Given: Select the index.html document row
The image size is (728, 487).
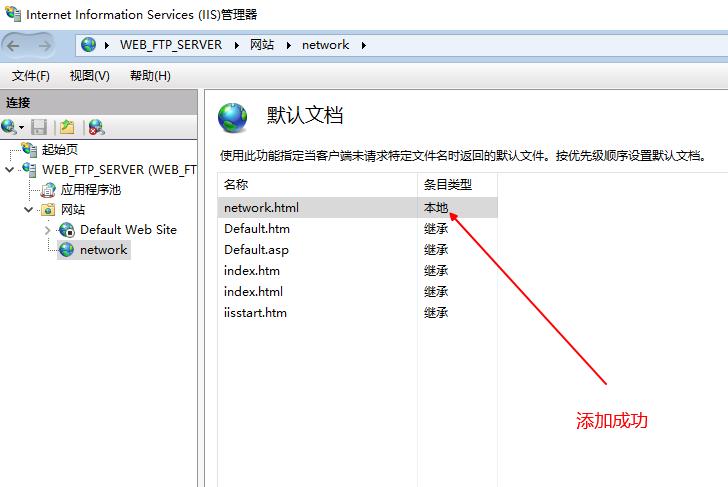Looking at the screenshot, I should point(358,292).
